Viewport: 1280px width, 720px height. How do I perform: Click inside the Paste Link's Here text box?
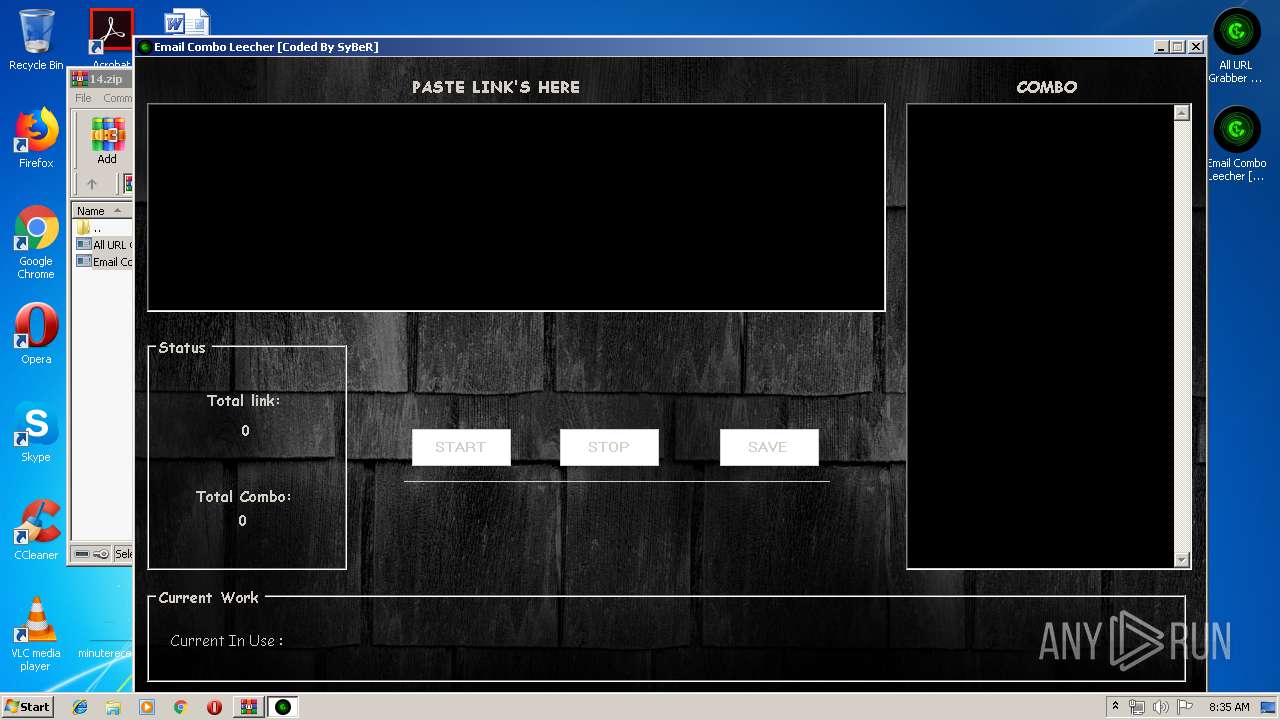[x=516, y=207]
